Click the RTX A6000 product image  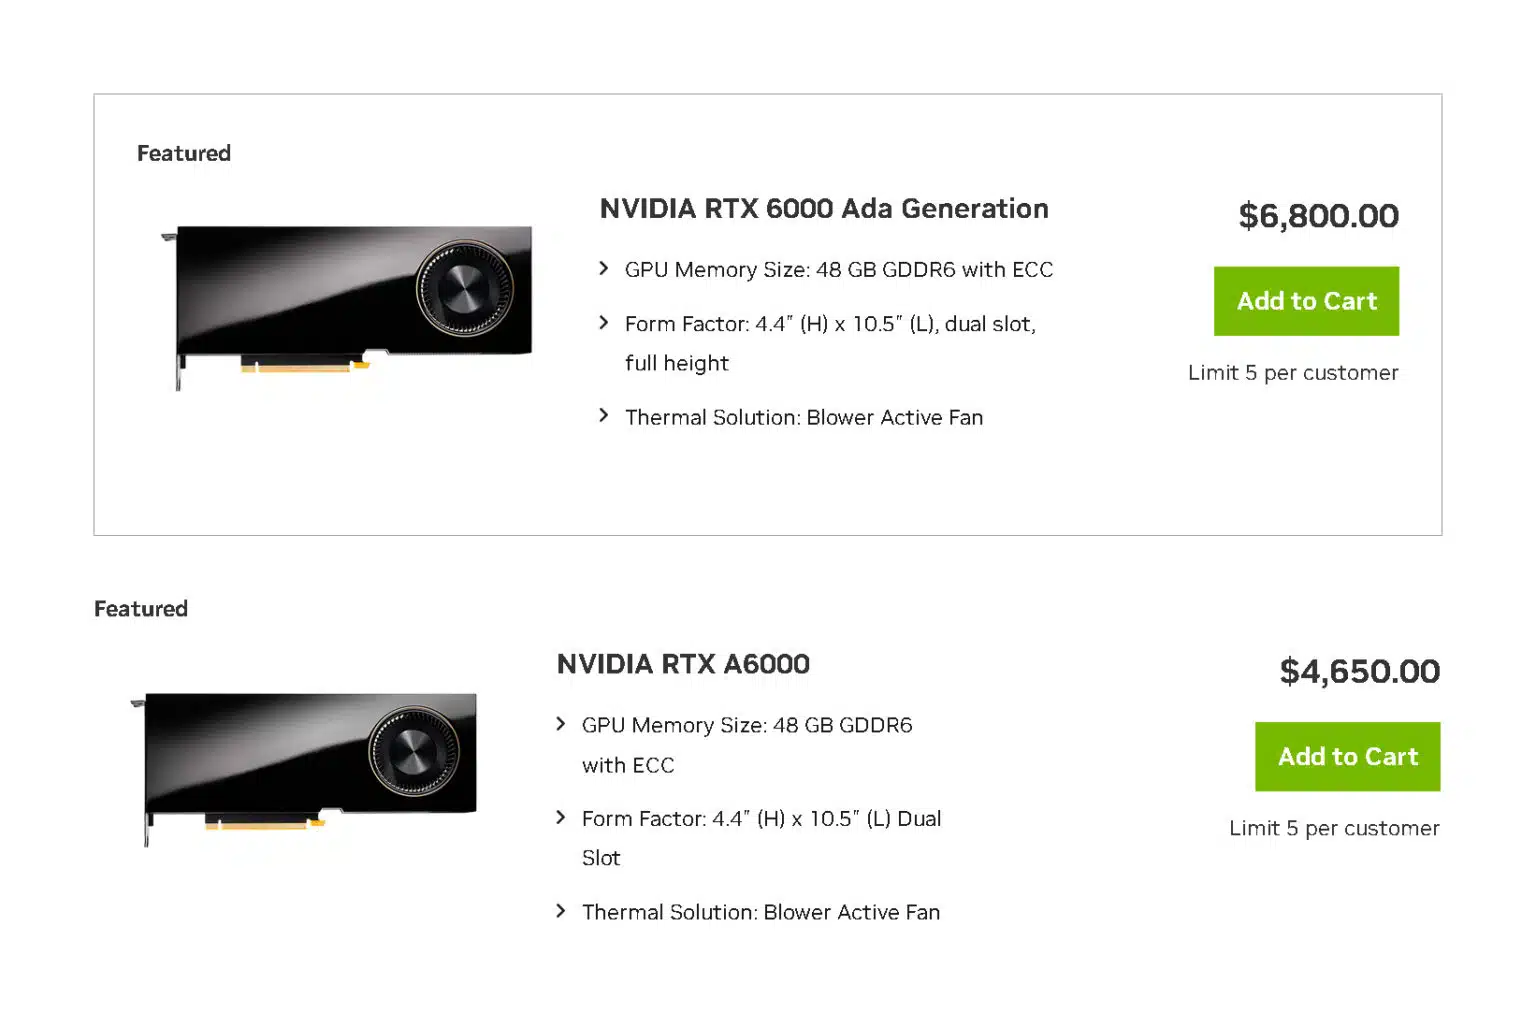coord(305,765)
